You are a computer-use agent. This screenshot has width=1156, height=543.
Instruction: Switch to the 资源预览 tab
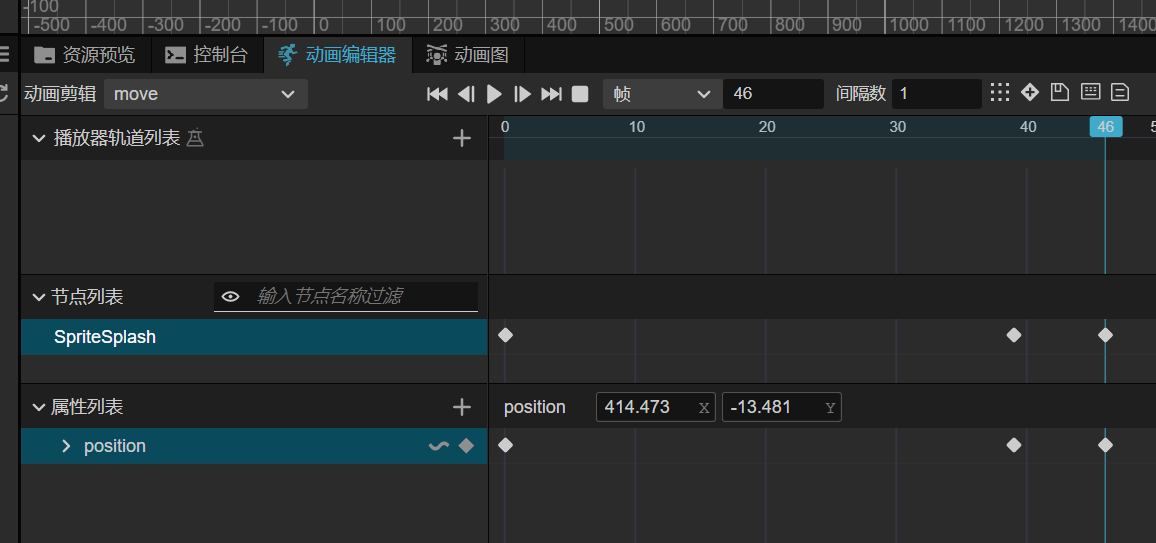point(85,55)
